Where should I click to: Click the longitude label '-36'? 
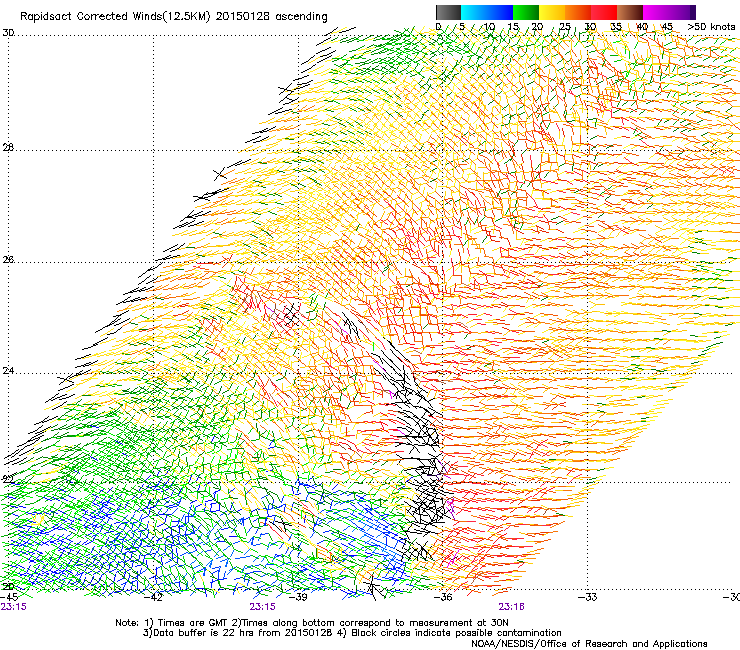pos(443,597)
